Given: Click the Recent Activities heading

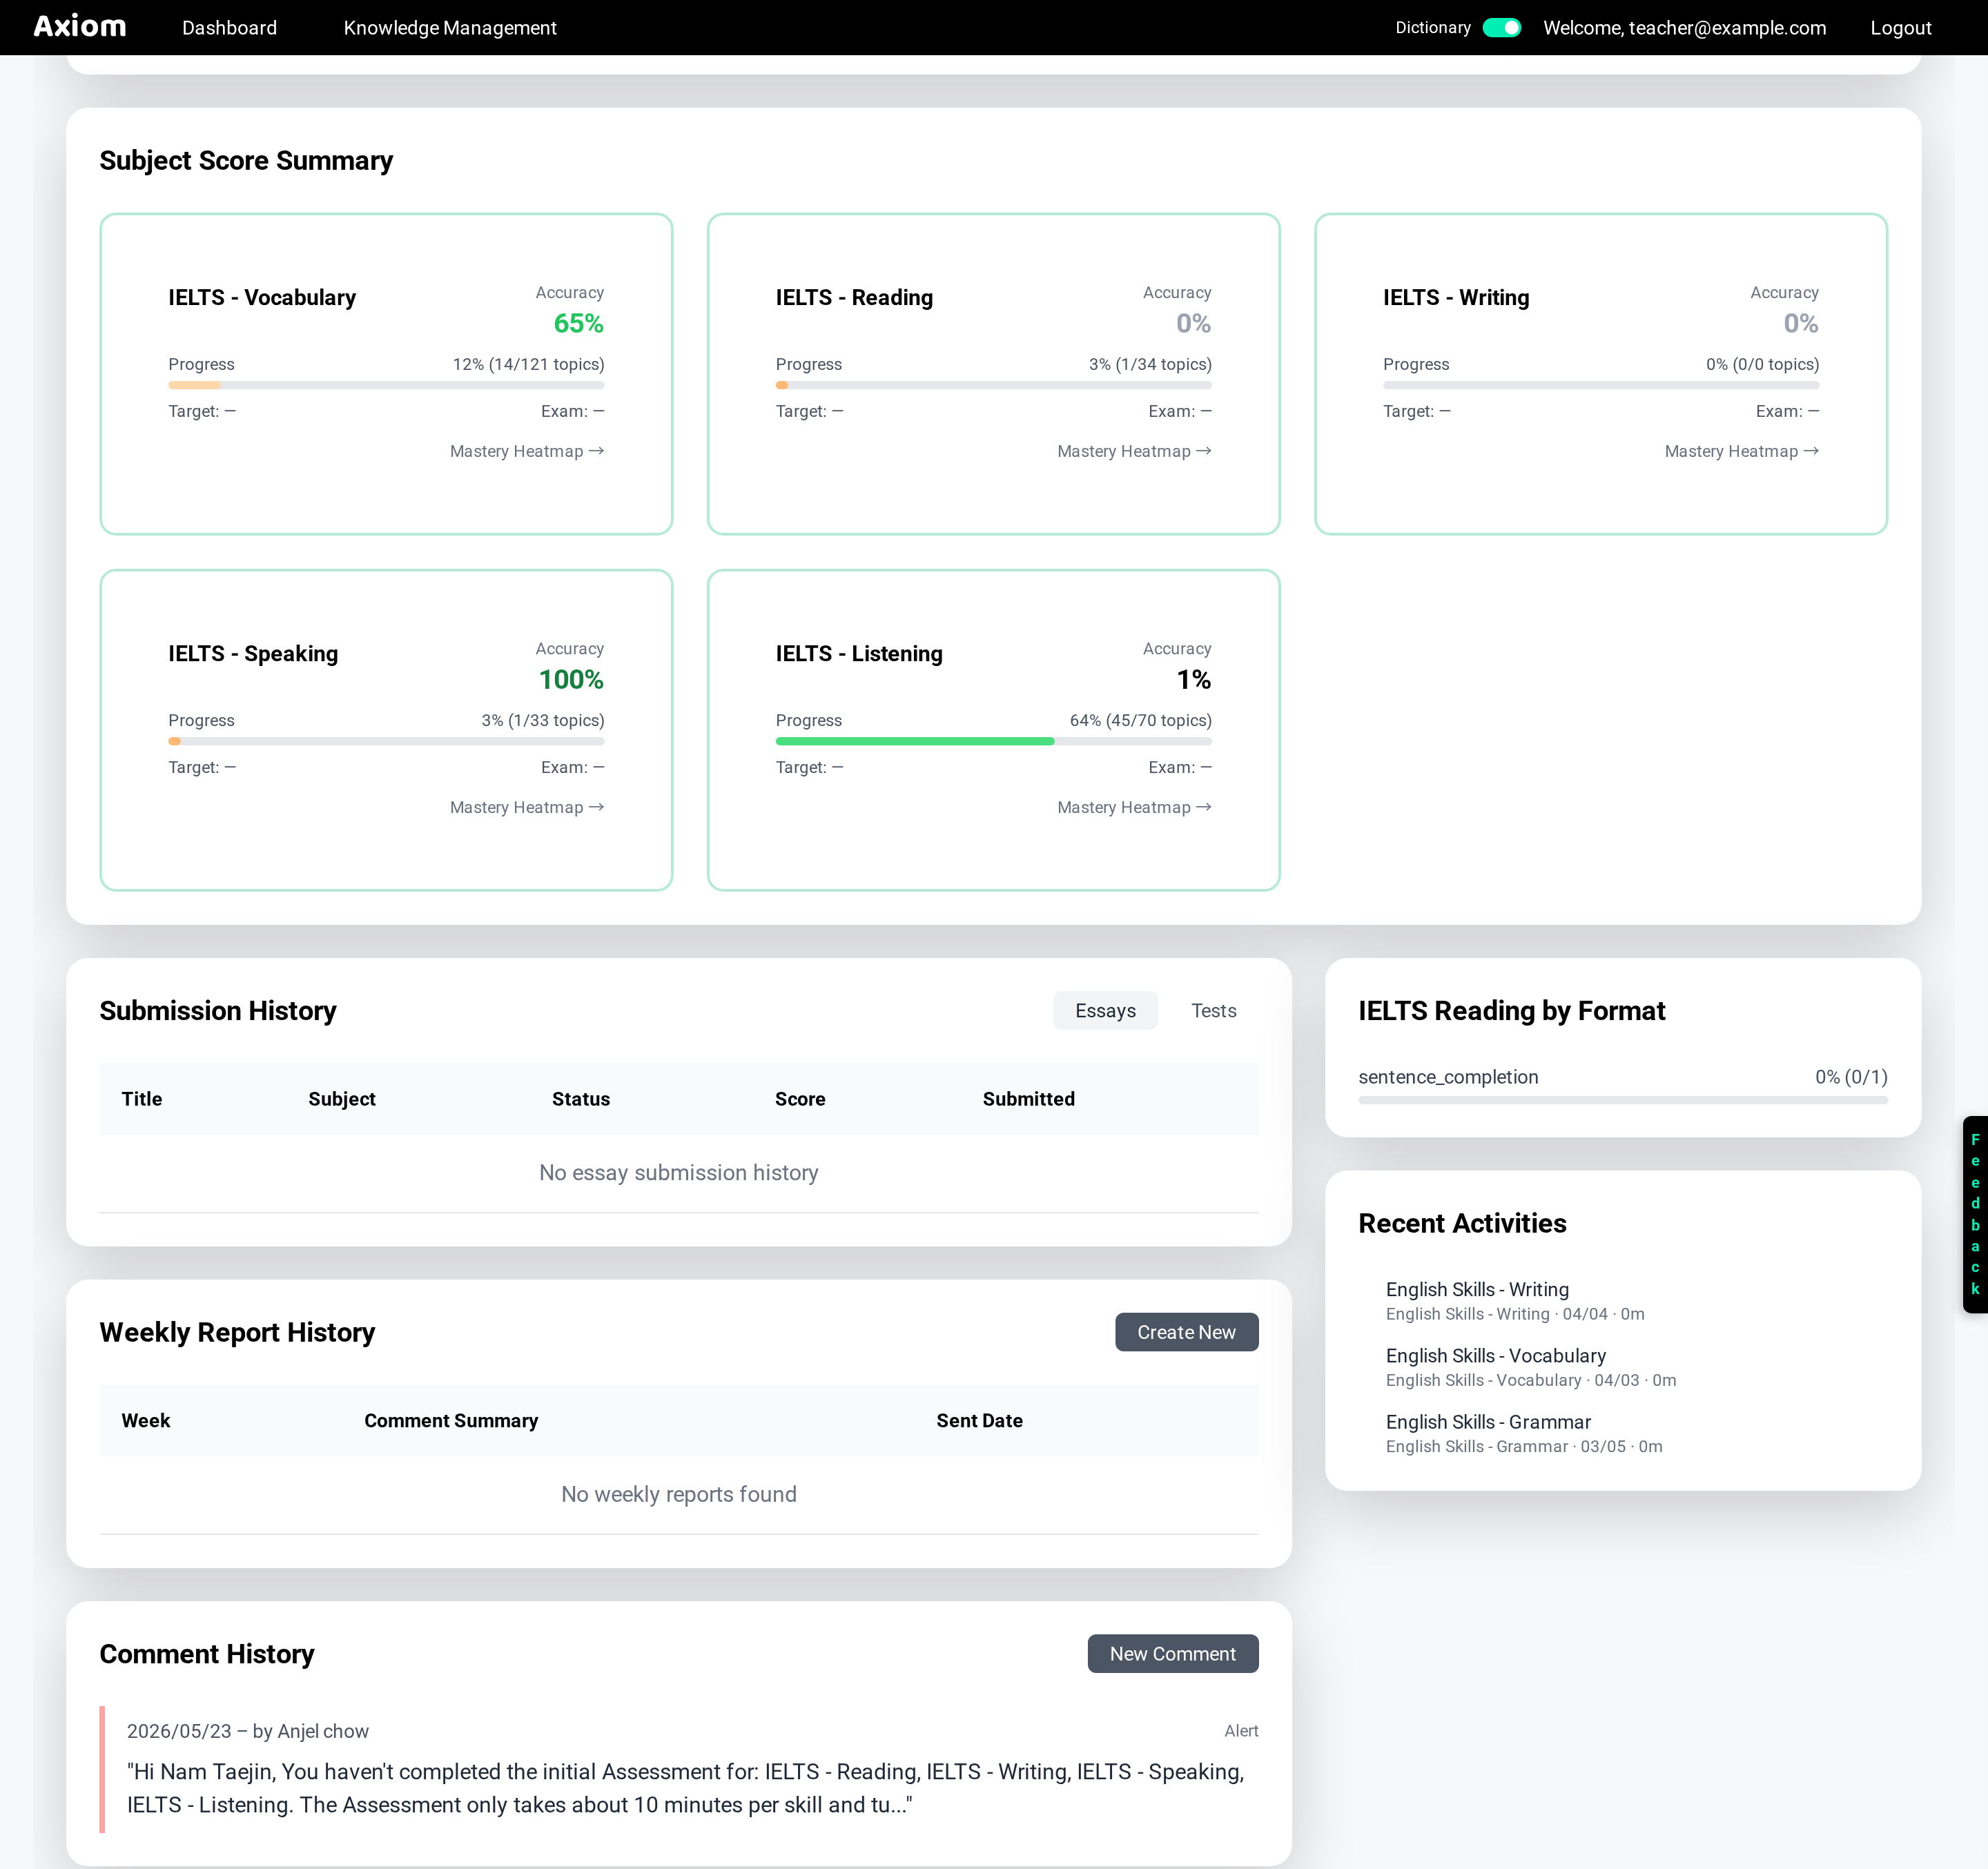Looking at the screenshot, I should pyautogui.click(x=1462, y=1223).
